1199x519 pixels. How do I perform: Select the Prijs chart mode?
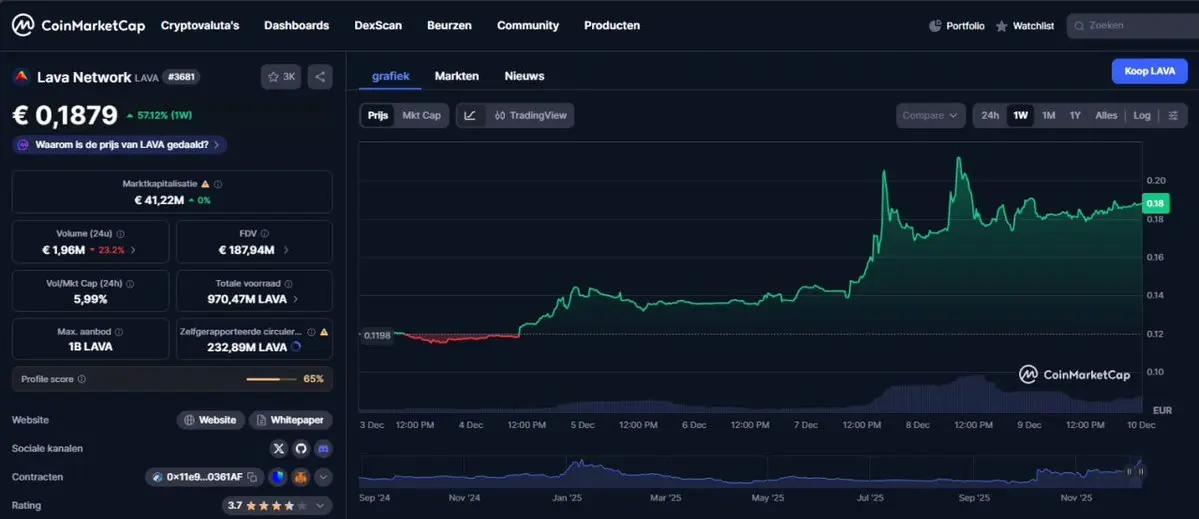coord(378,115)
